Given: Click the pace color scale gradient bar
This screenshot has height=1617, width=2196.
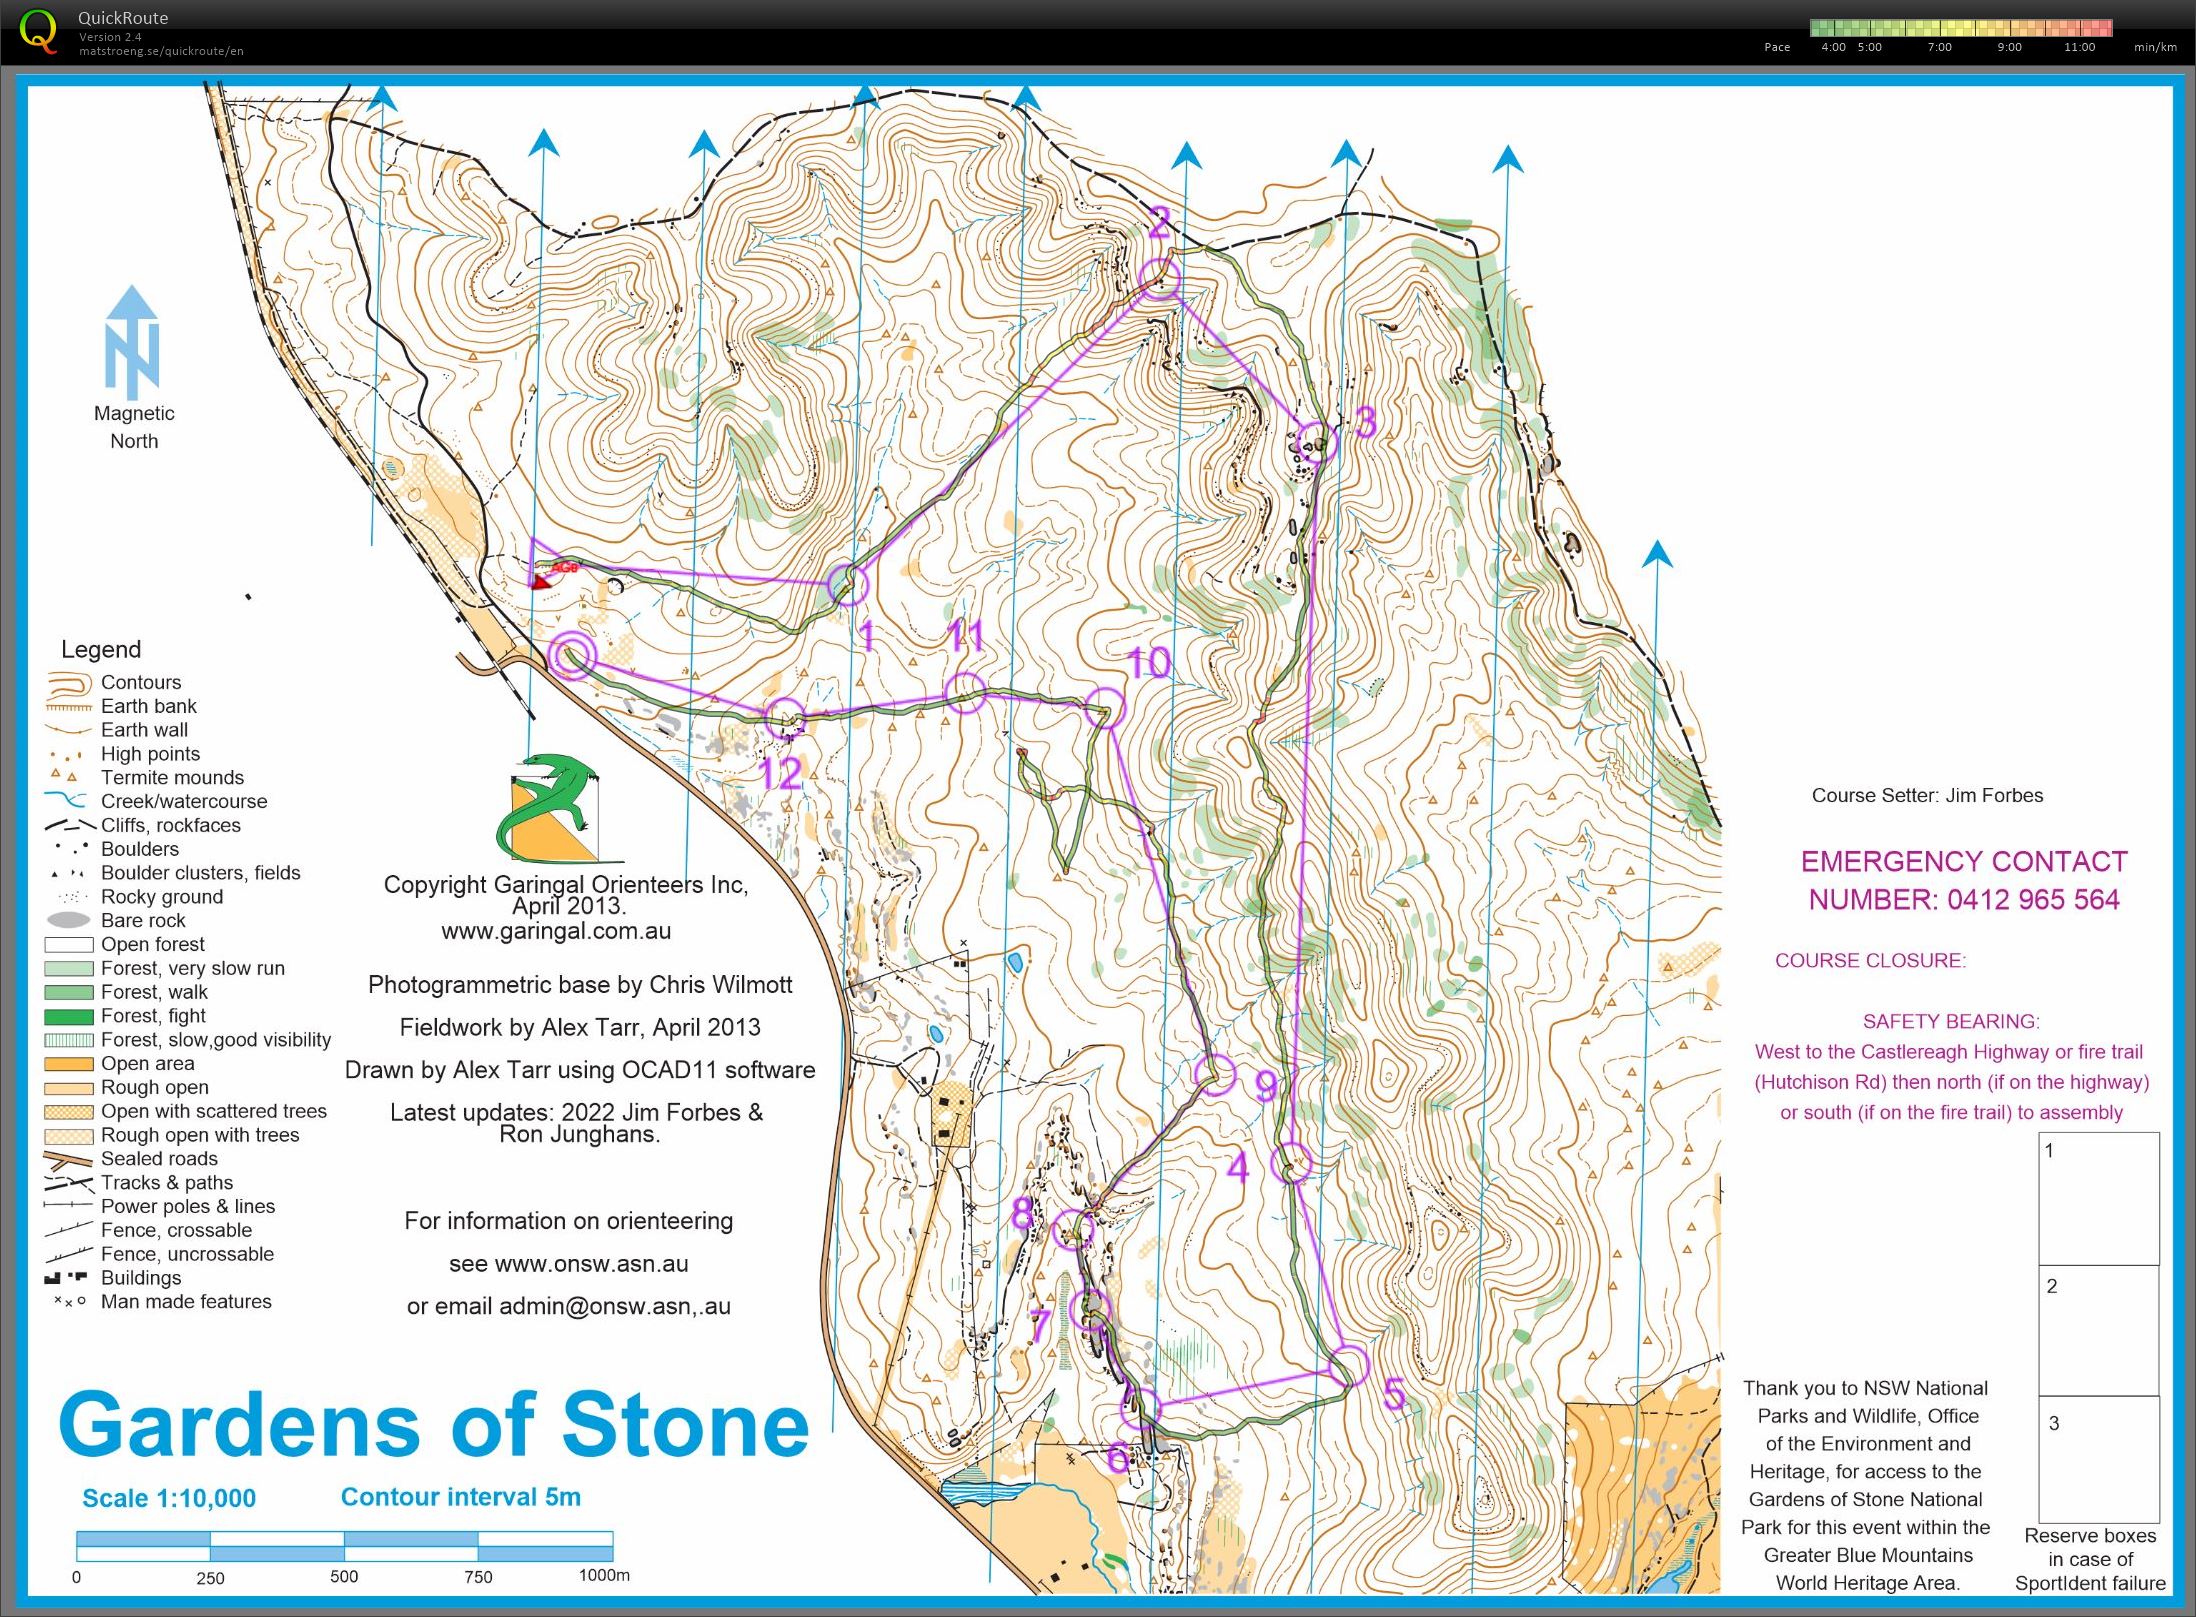Looking at the screenshot, I should pyautogui.click(x=1960, y=28).
